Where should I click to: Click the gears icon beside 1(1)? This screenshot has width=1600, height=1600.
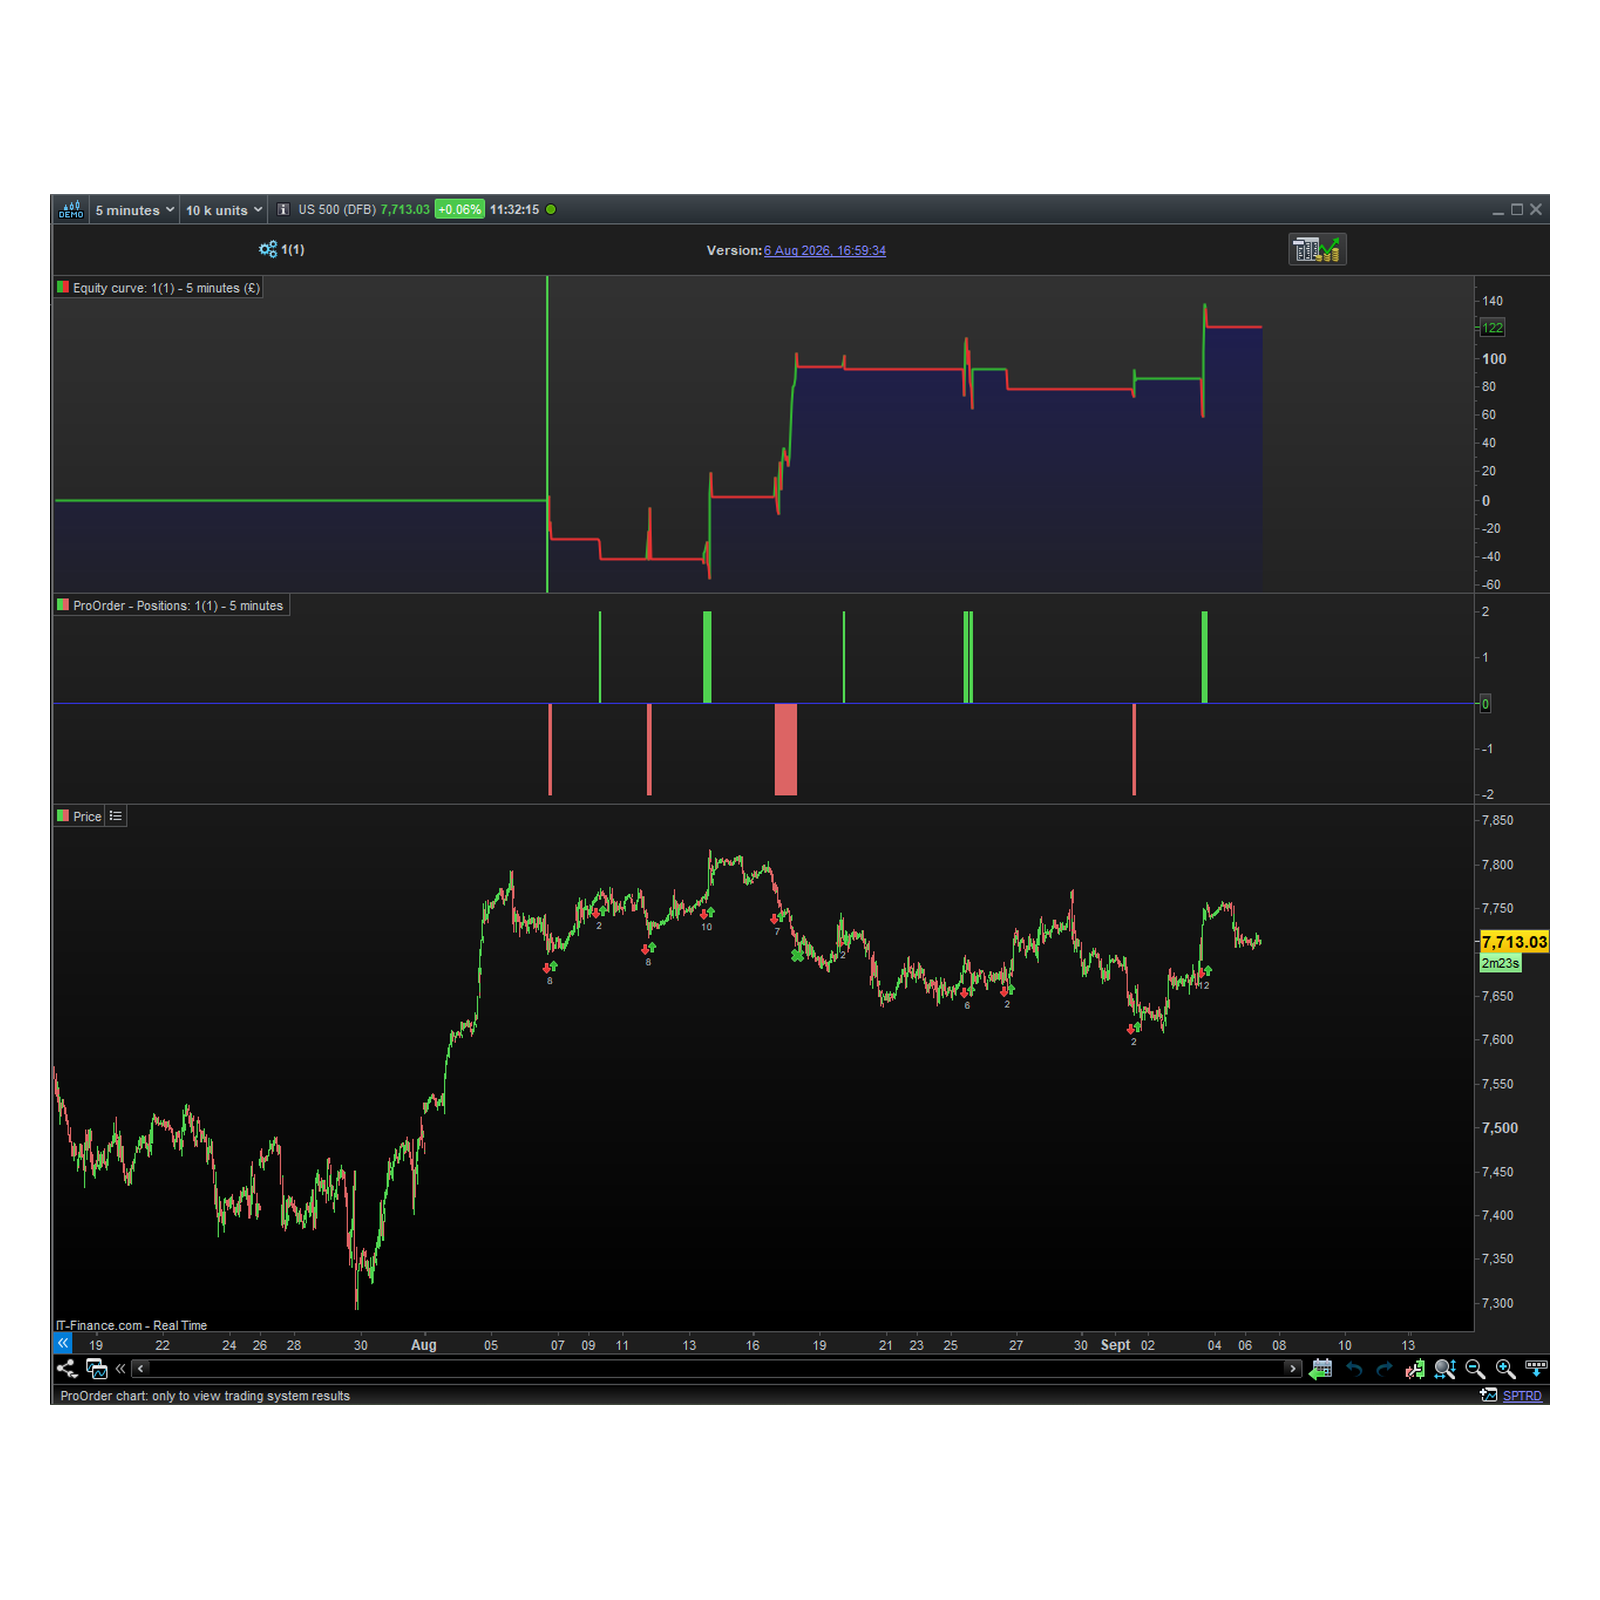coord(267,250)
